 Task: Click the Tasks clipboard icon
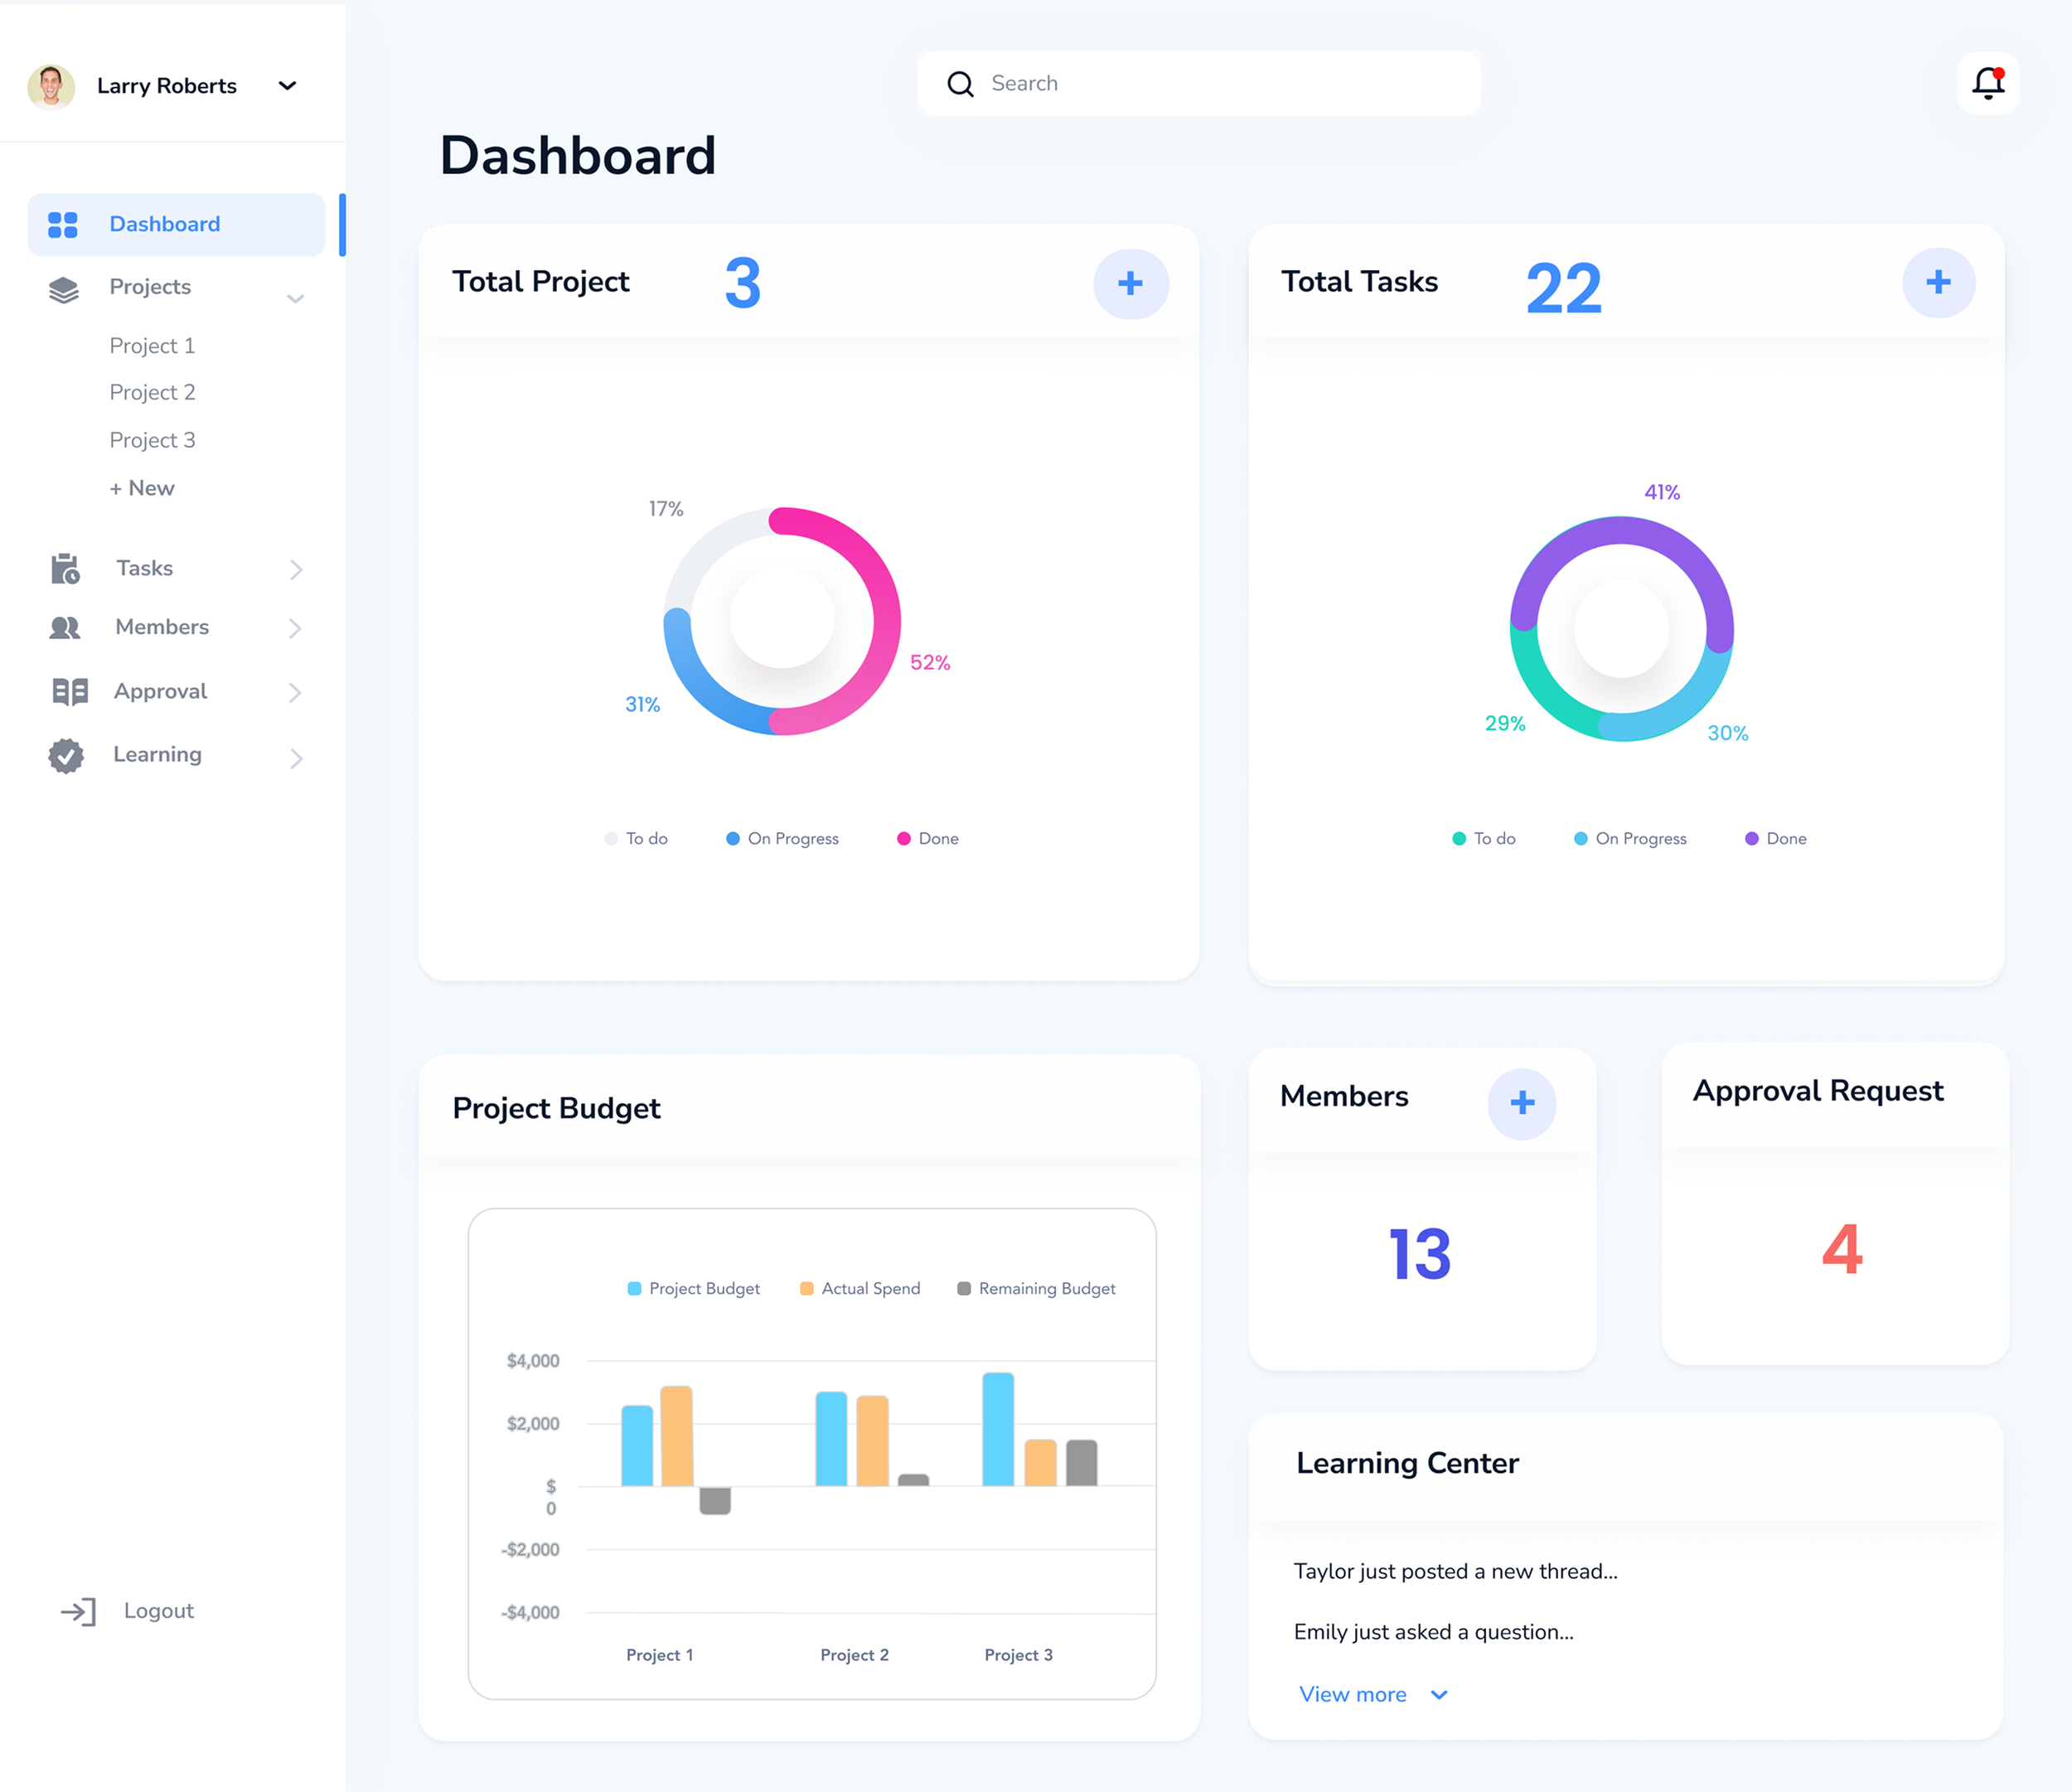(x=65, y=569)
